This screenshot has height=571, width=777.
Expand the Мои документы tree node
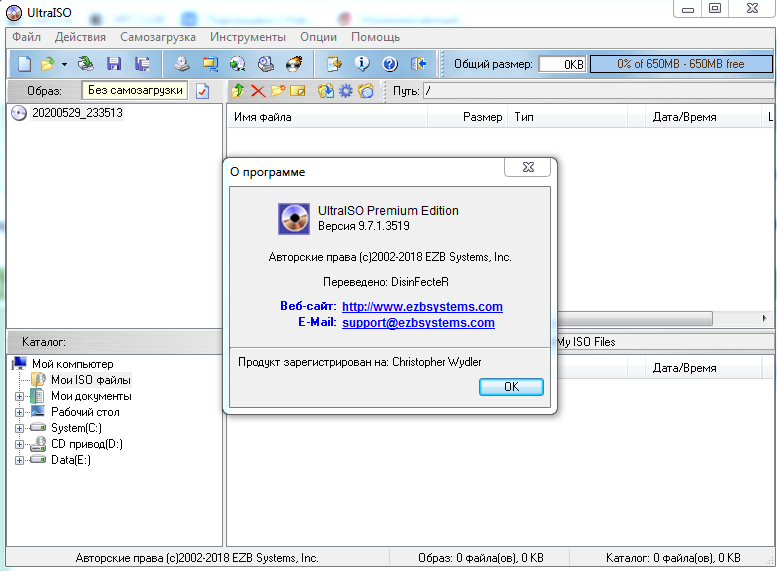point(19,396)
